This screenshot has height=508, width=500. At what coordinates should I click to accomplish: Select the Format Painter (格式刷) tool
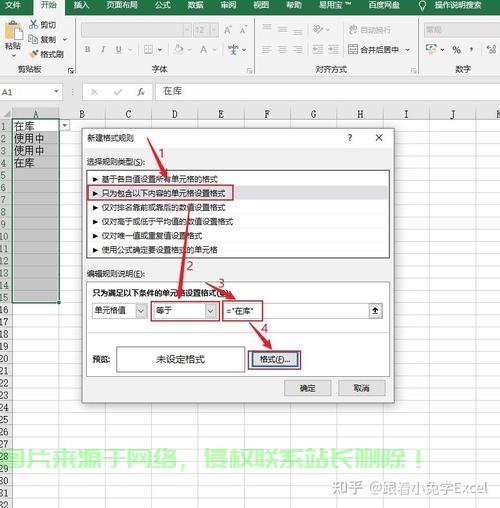pos(47,54)
